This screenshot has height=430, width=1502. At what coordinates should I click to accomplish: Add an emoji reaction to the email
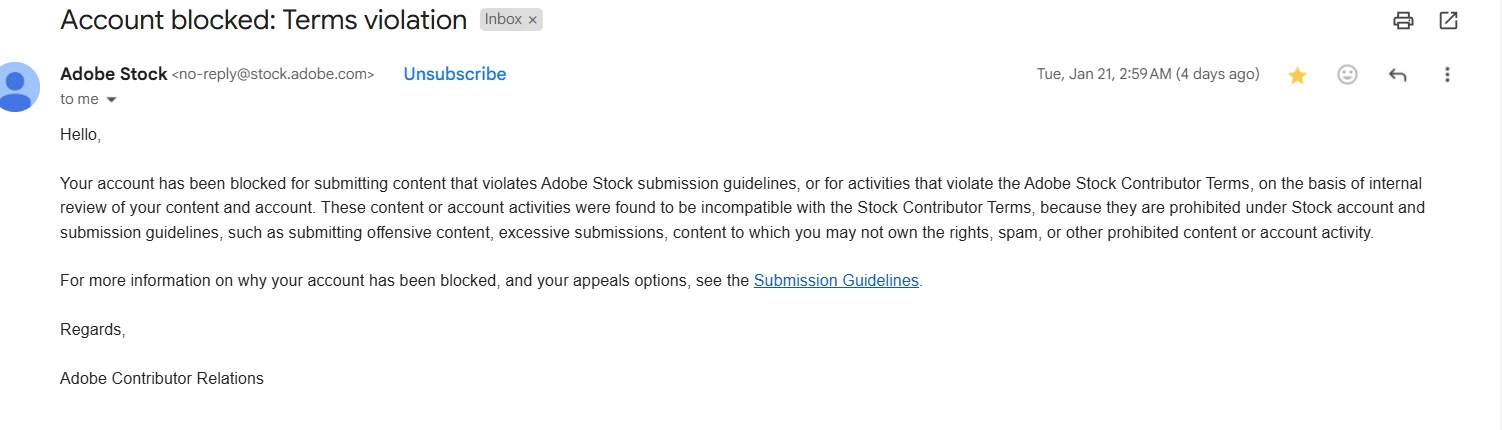(x=1348, y=75)
